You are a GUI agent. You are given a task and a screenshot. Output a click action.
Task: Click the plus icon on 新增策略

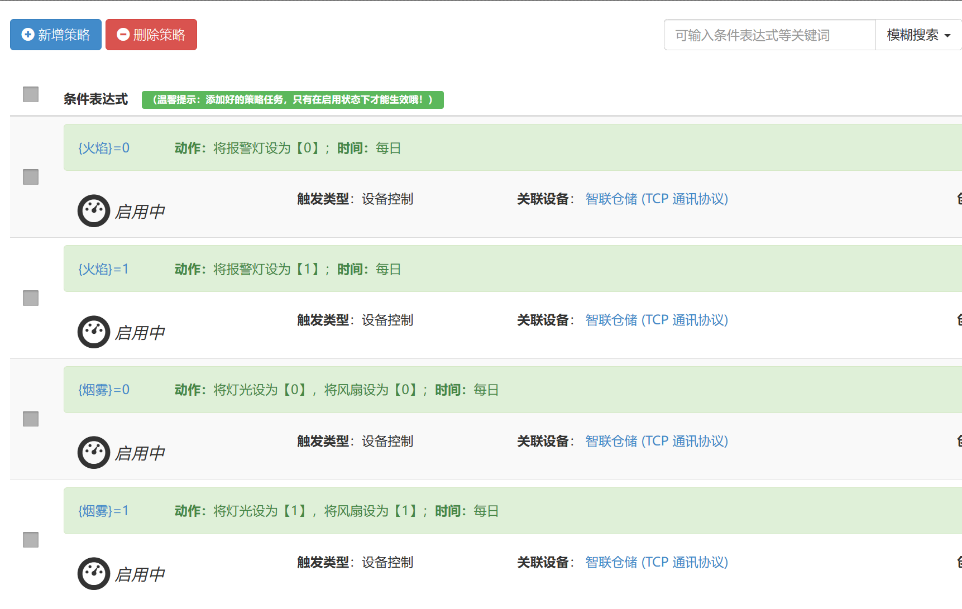28,35
